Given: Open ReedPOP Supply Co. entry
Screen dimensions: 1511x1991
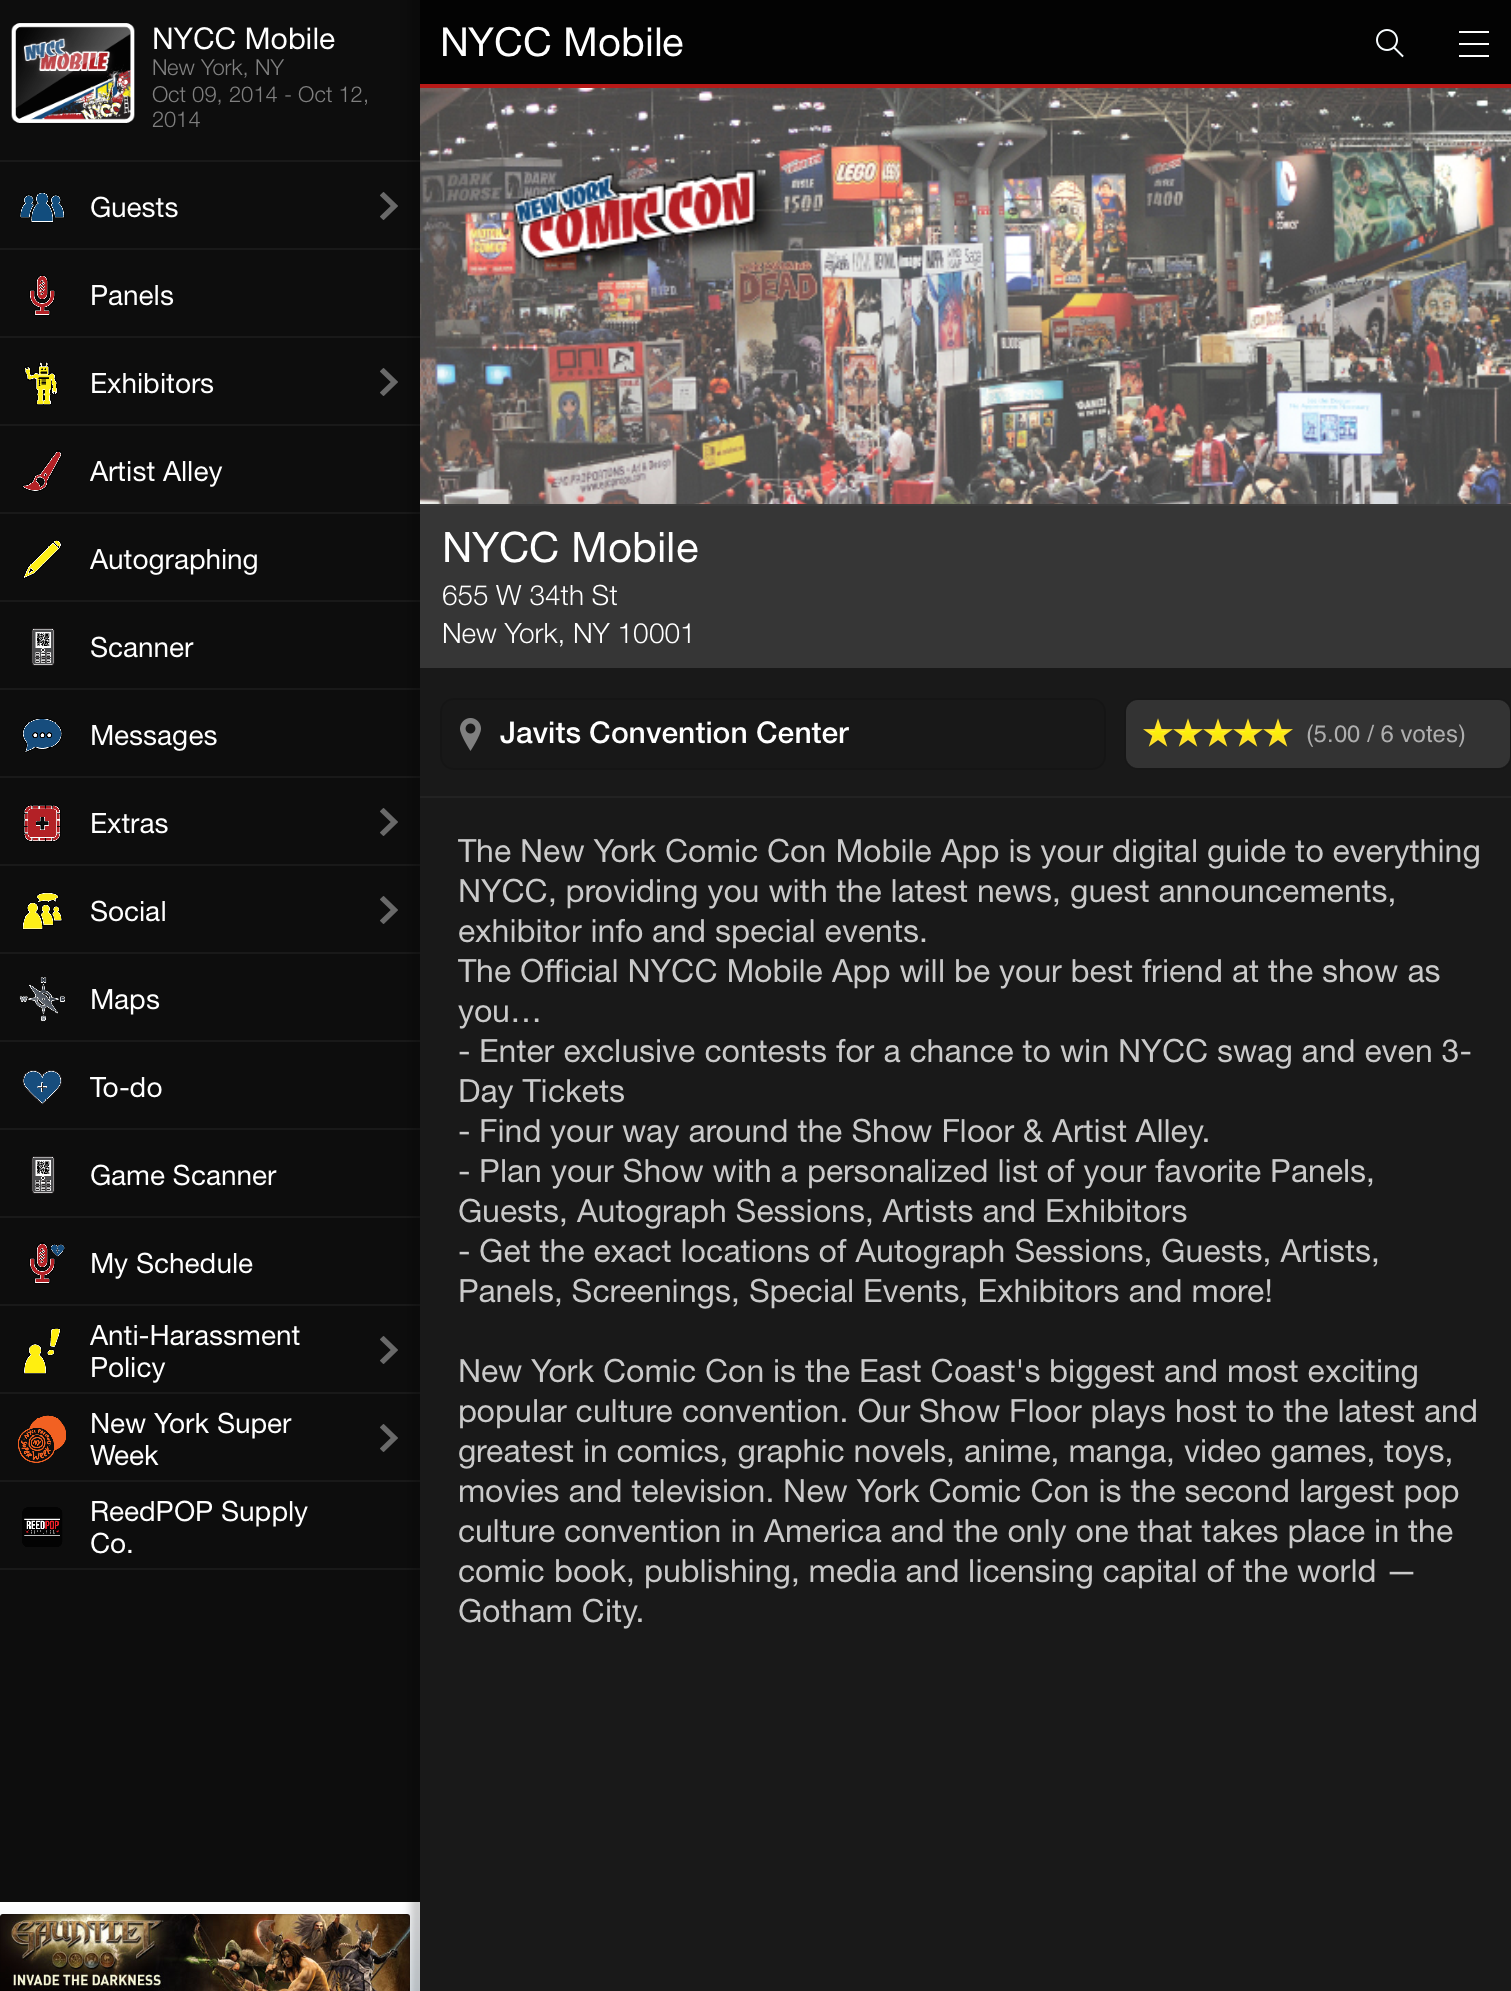Looking at the screenshot, I should click(210, 1527).
